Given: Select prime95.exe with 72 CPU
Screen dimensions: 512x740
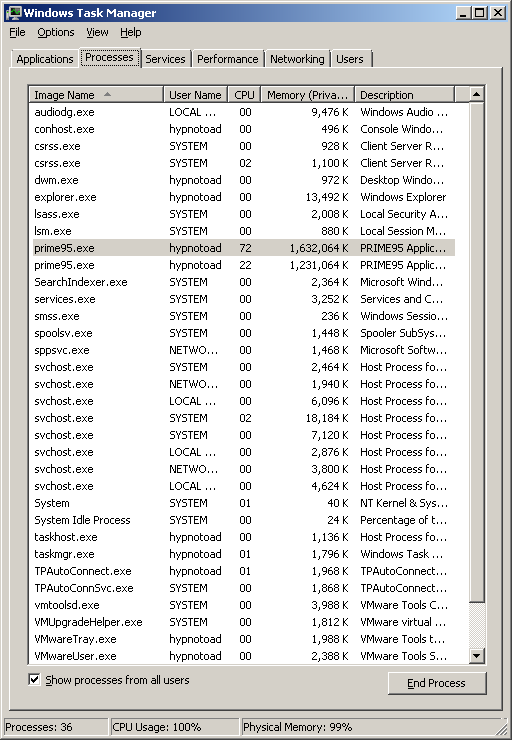Looking at the screenshot, I should click(243, 248).
